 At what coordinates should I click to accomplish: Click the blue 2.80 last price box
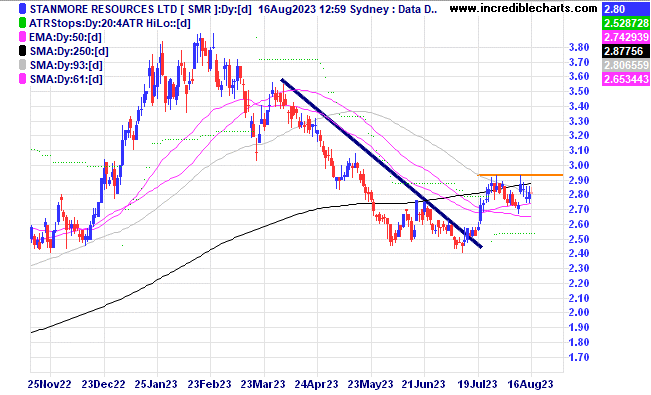626,9
